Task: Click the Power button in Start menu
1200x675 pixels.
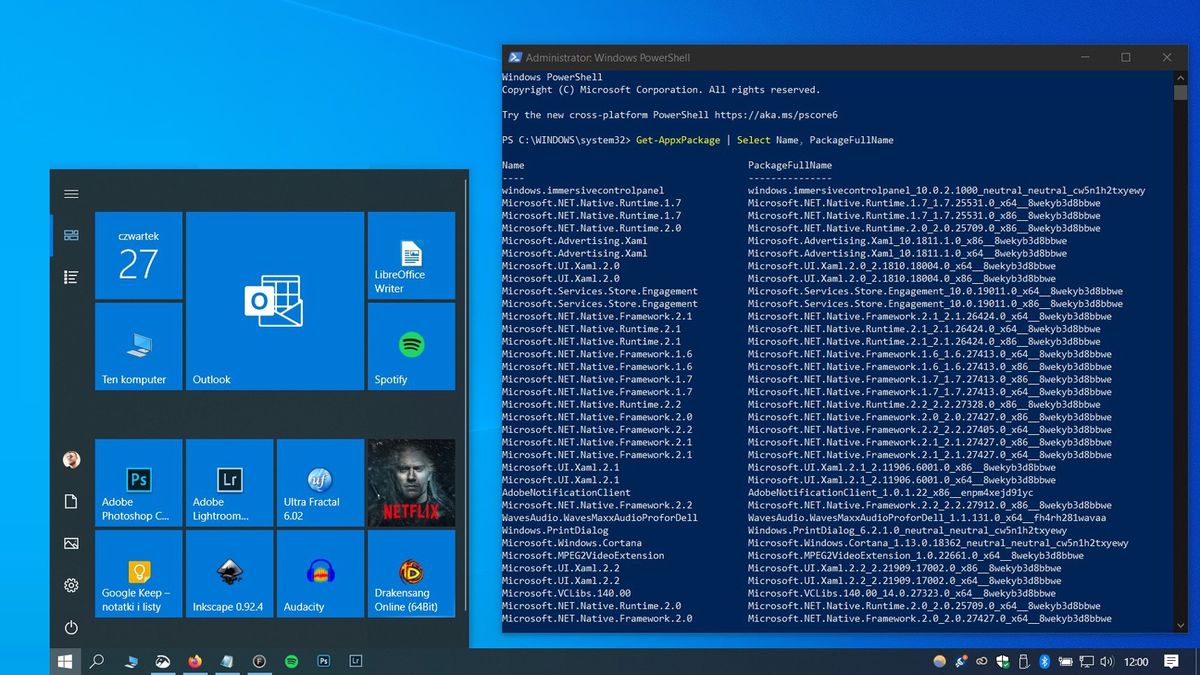Action: [71, 628]
